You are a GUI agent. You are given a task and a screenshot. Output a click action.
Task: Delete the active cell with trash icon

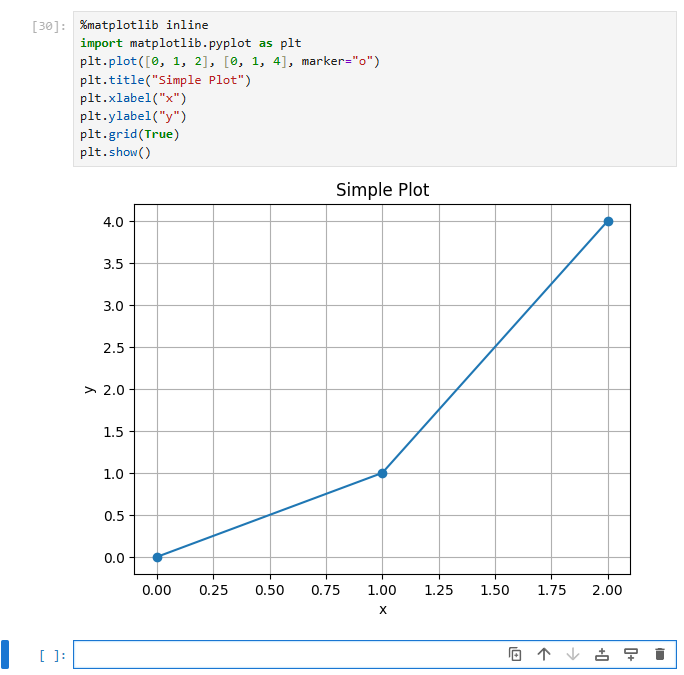point(659,654)
